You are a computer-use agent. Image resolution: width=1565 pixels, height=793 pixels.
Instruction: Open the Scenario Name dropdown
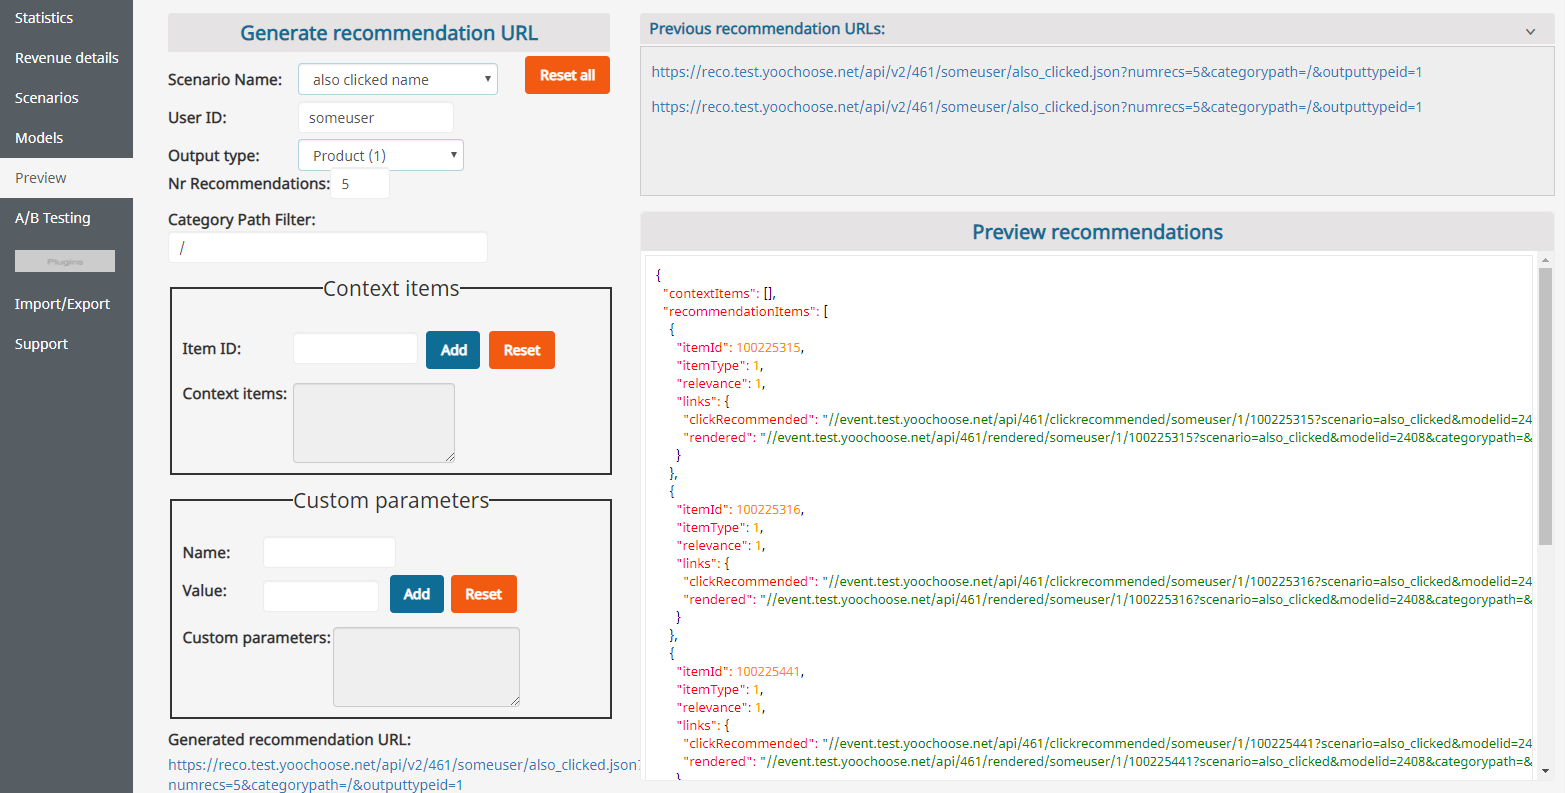(398, 80)
